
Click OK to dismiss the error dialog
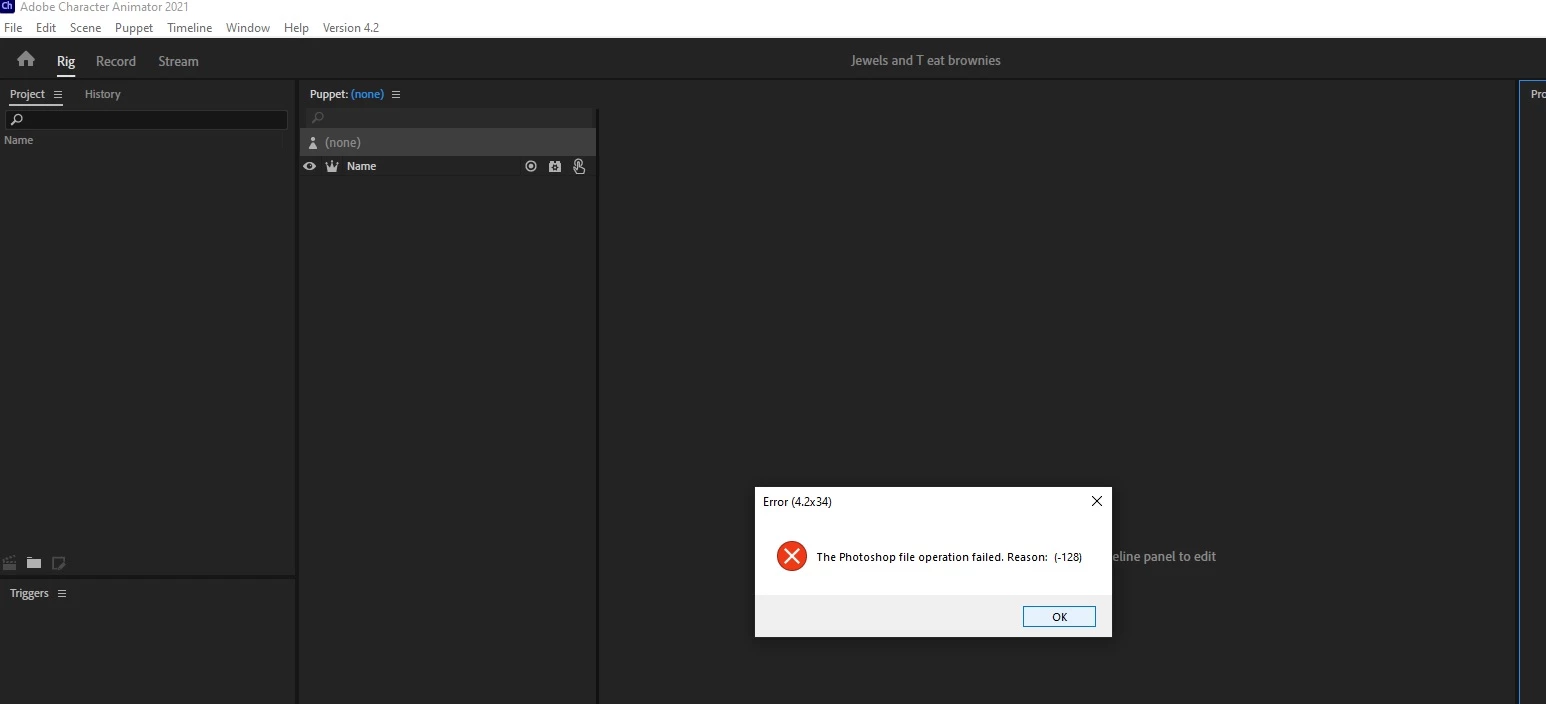tap(1059, 617)
